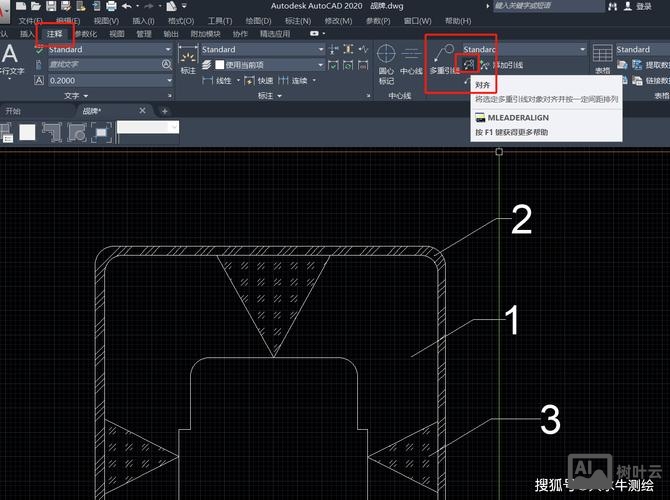The width and height of the screenshot is (670, 500).
Task: Click the magnifier icon beside 查找文字 field
Action: pyautogui.click(x=167, y=65)
